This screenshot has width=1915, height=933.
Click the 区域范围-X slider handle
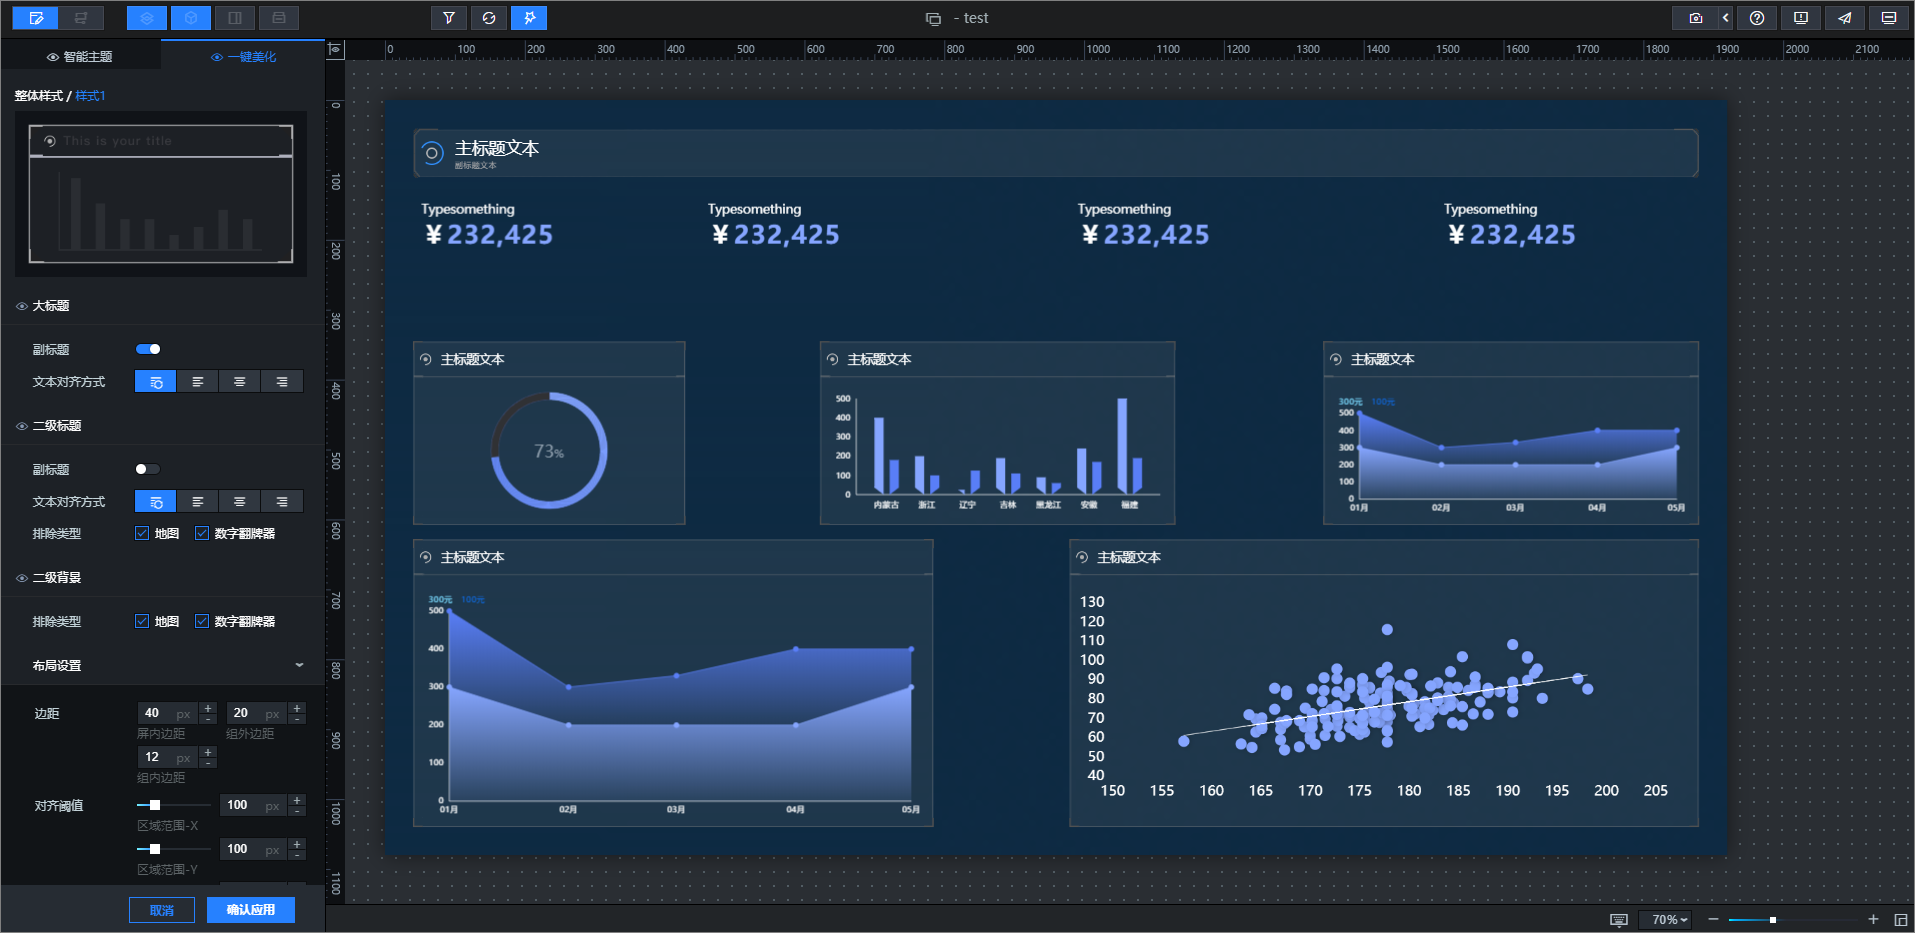click(x=155, y=805)
